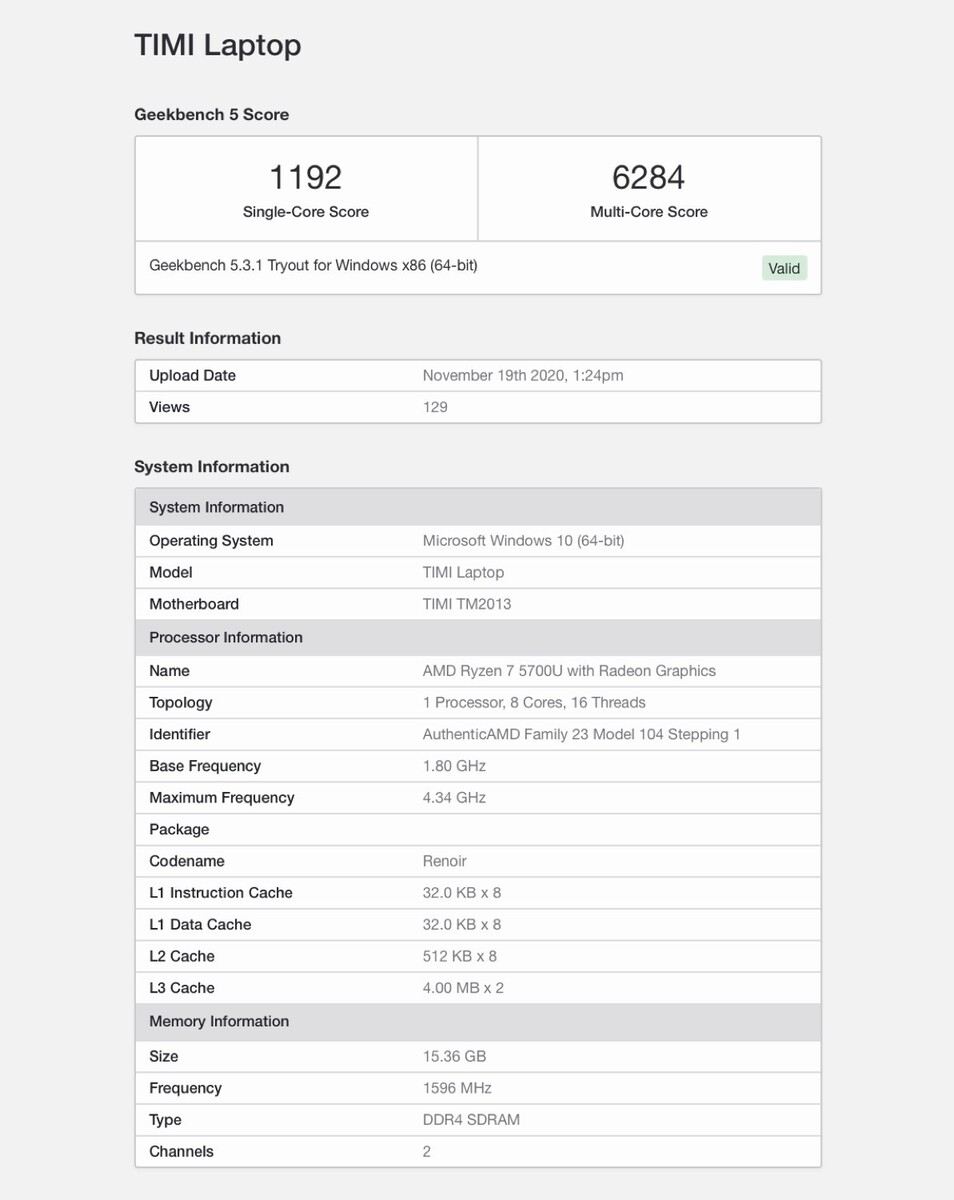Viewport: 954px width, 1200px height.
Task: Select the Geekbench 5.3.1 Tryout version text
Action: (x=313, y=266)
